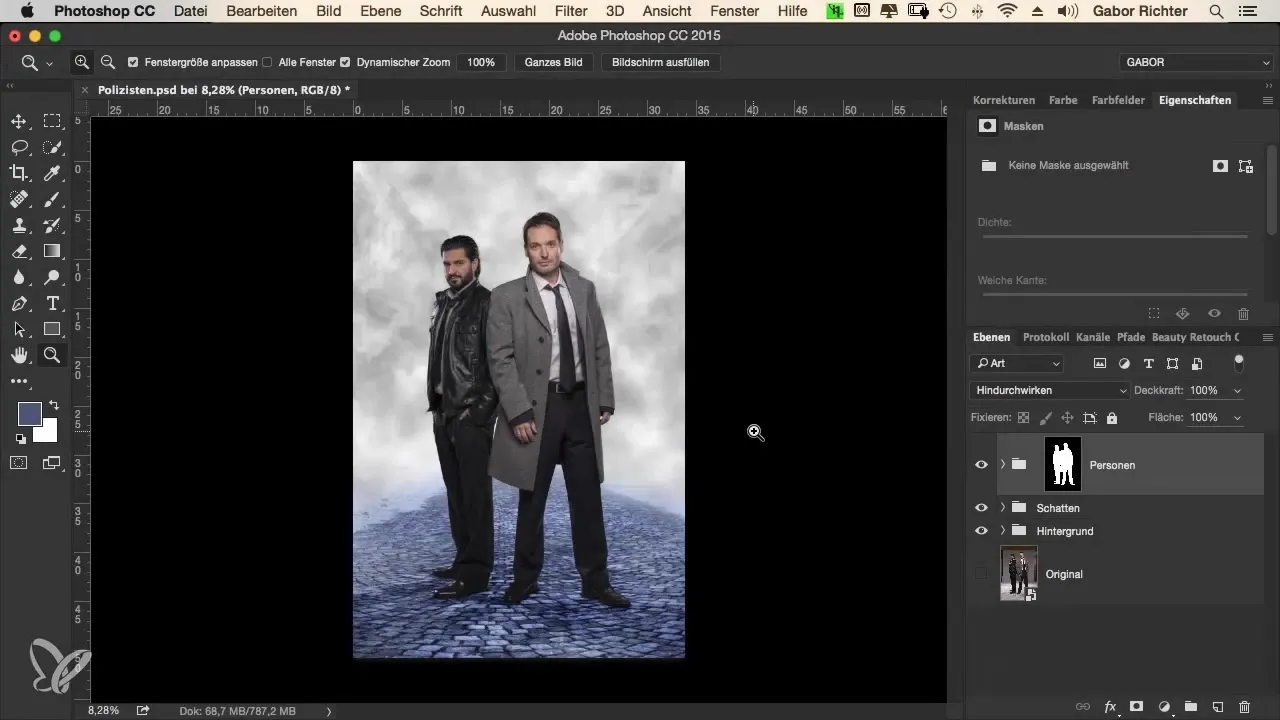Select the Lasso tool
This screenshot has height=720, width=1280.
pos(19,147)
